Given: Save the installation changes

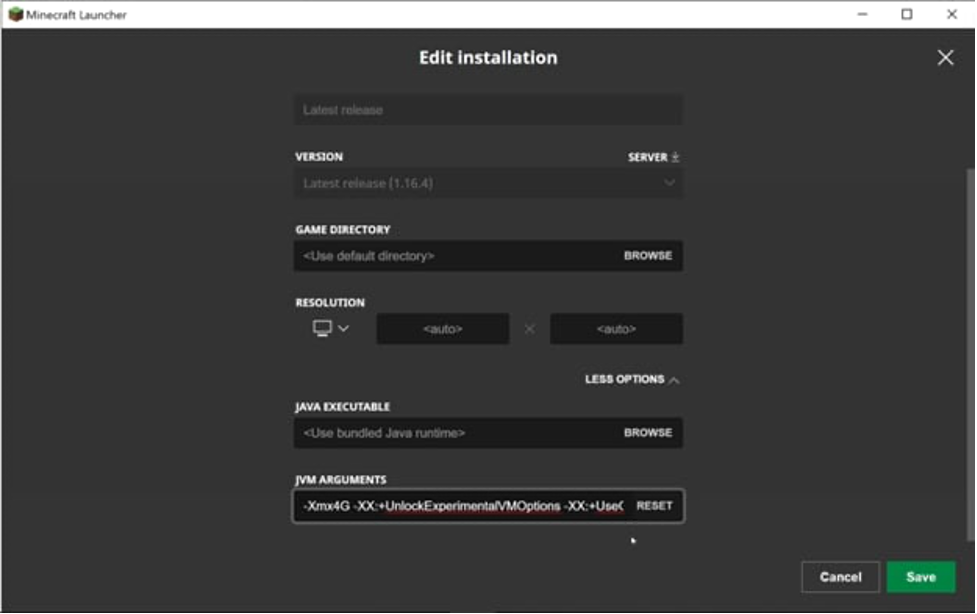Looking at the screenshot, I should click(x=920, y=577).
